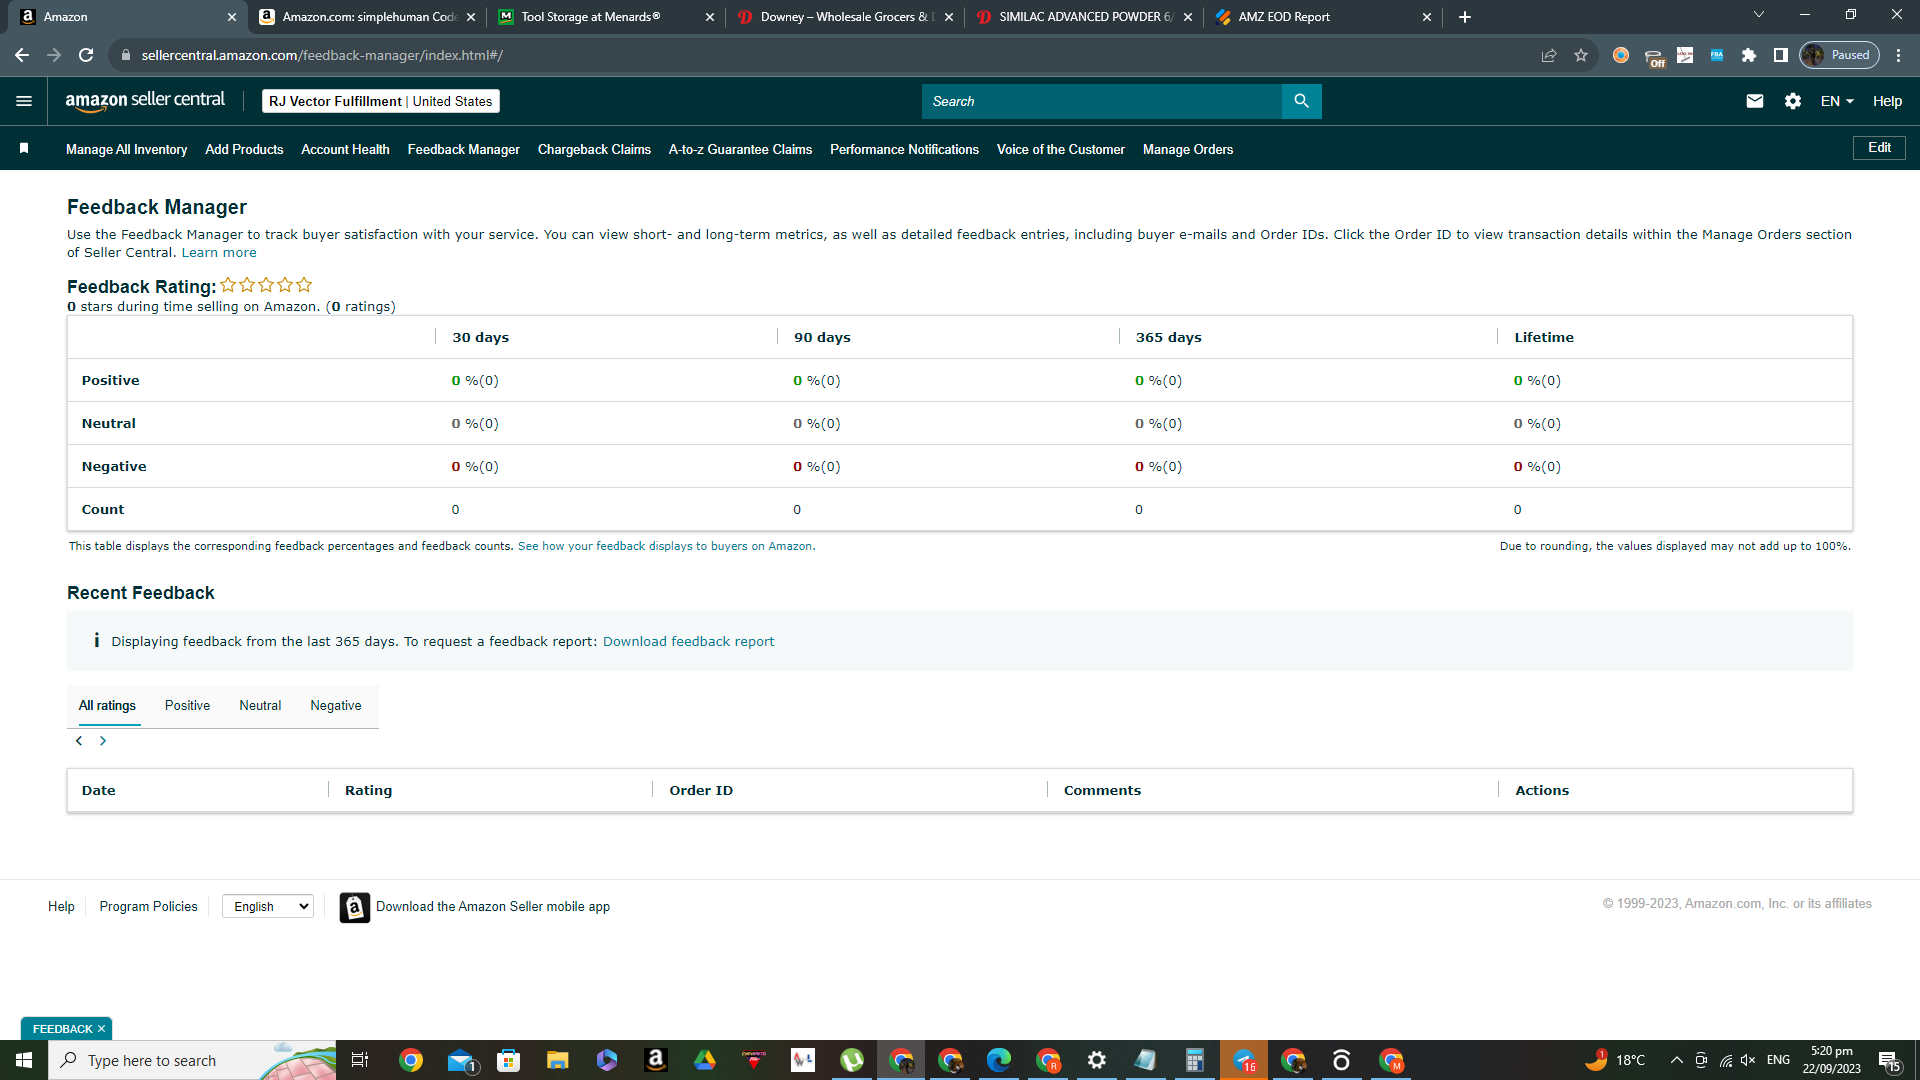Viewport: 1920px width, 1080px height.
Task: Open the English language selector in footer
Action: (268, 907)
